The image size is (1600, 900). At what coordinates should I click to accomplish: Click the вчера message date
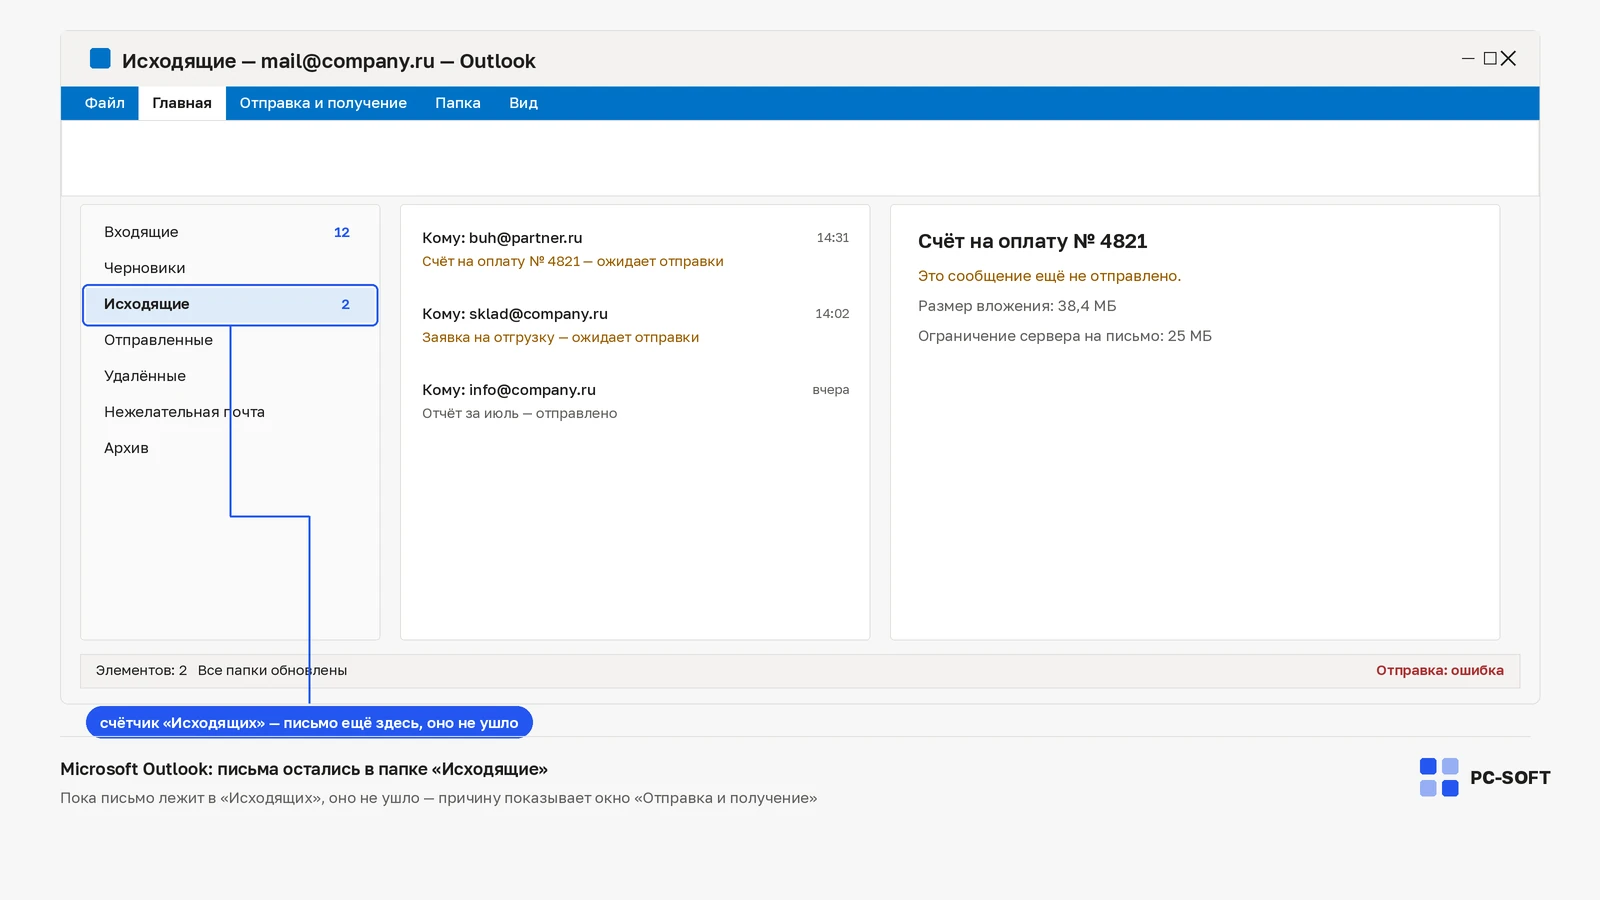pyautogui.click(x=831, y=390)
